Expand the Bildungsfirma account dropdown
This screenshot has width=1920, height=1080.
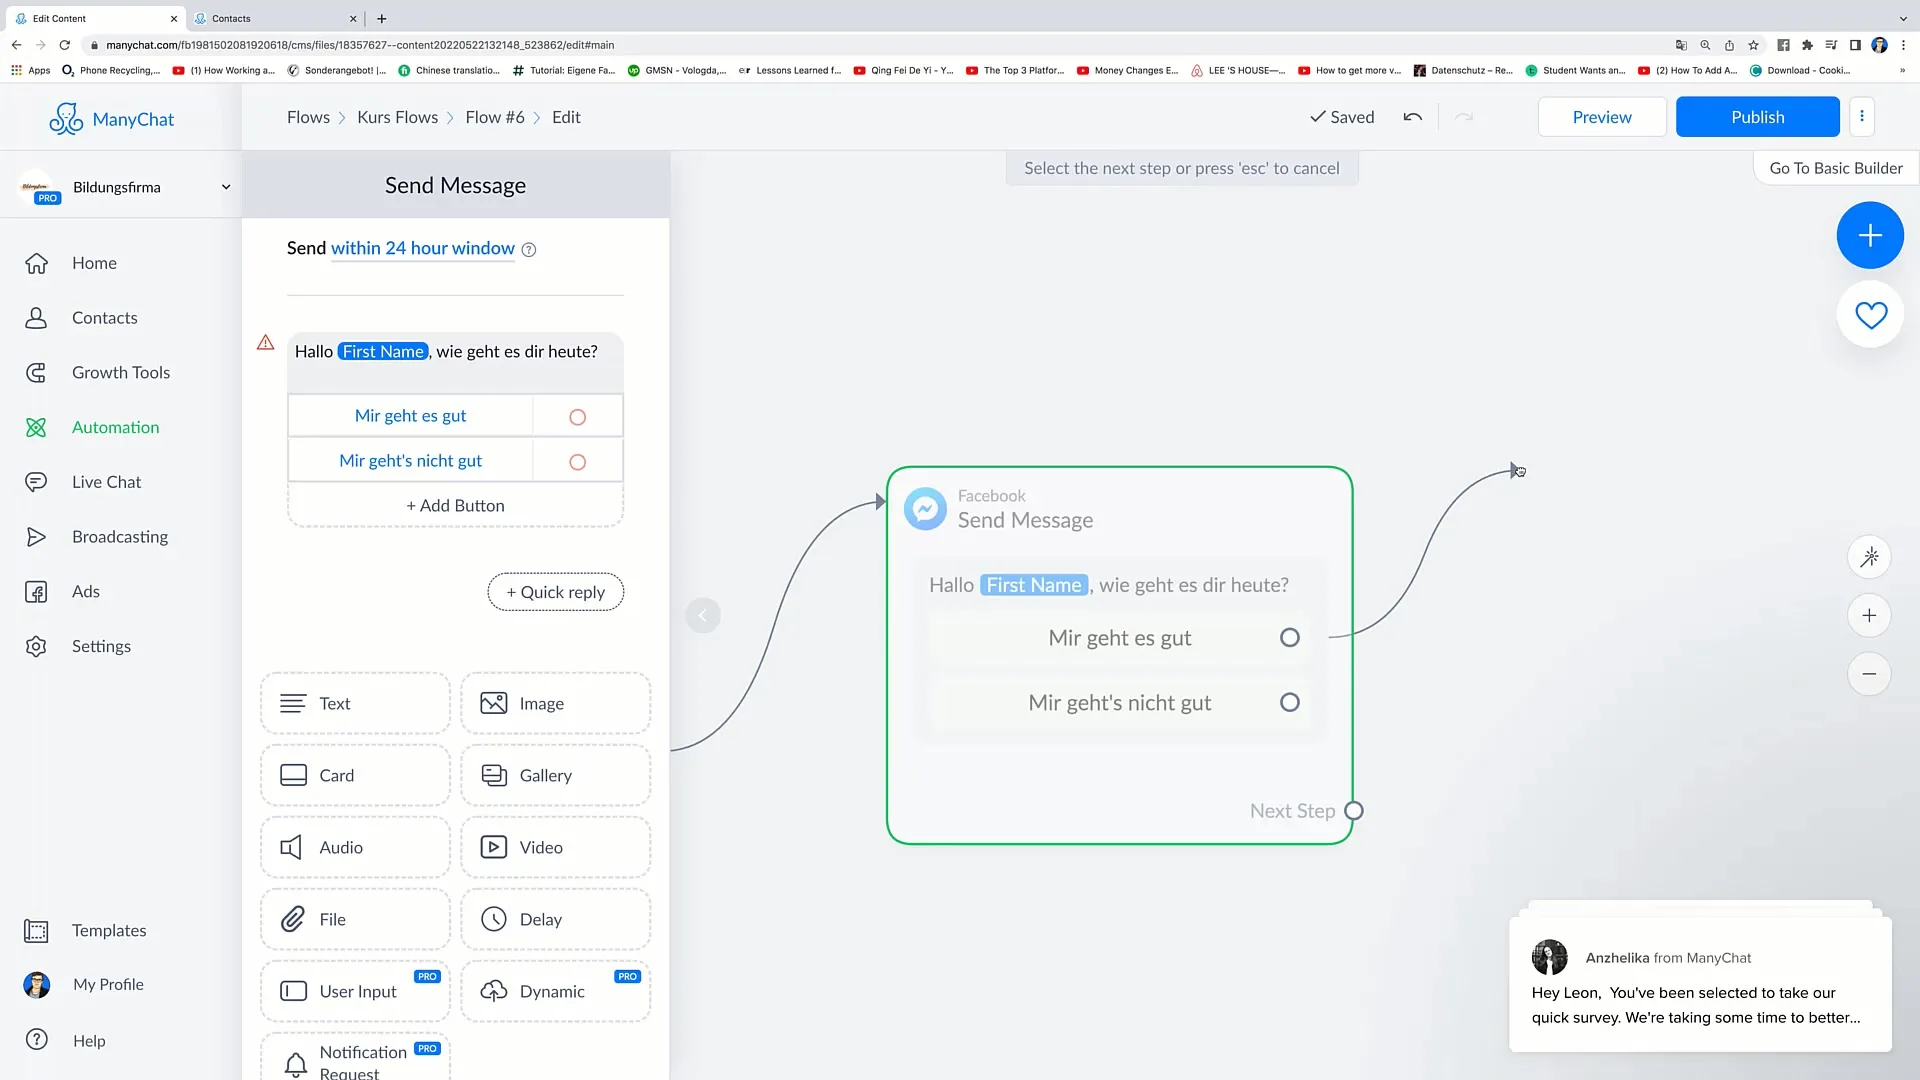[x=224, y=186]
